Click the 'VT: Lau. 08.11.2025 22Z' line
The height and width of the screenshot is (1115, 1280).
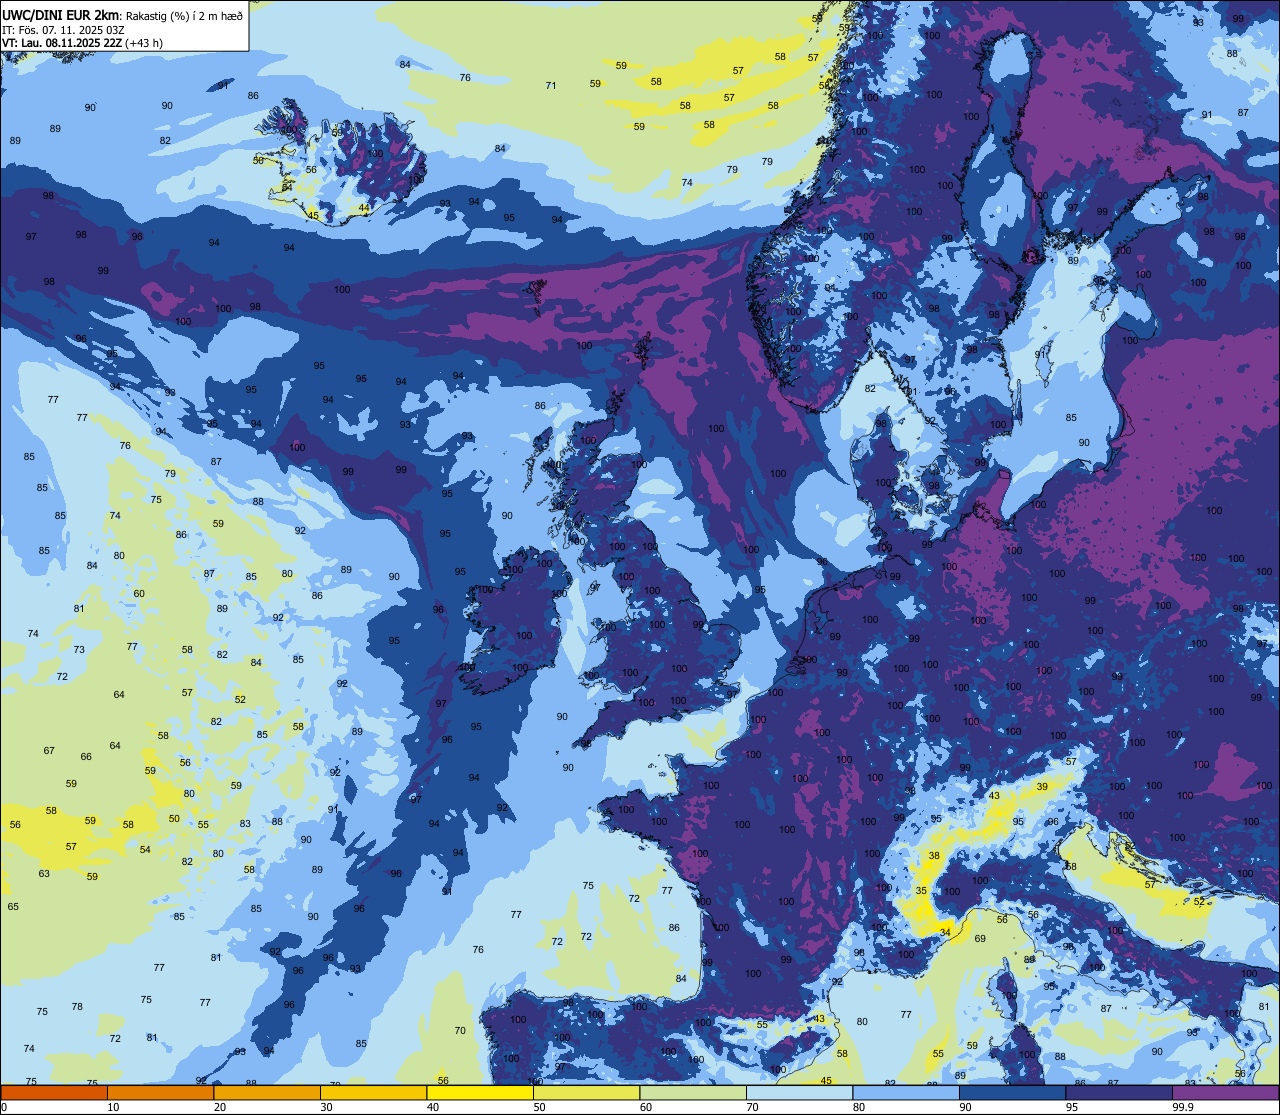pyautogui.click(x=62, y=43)
